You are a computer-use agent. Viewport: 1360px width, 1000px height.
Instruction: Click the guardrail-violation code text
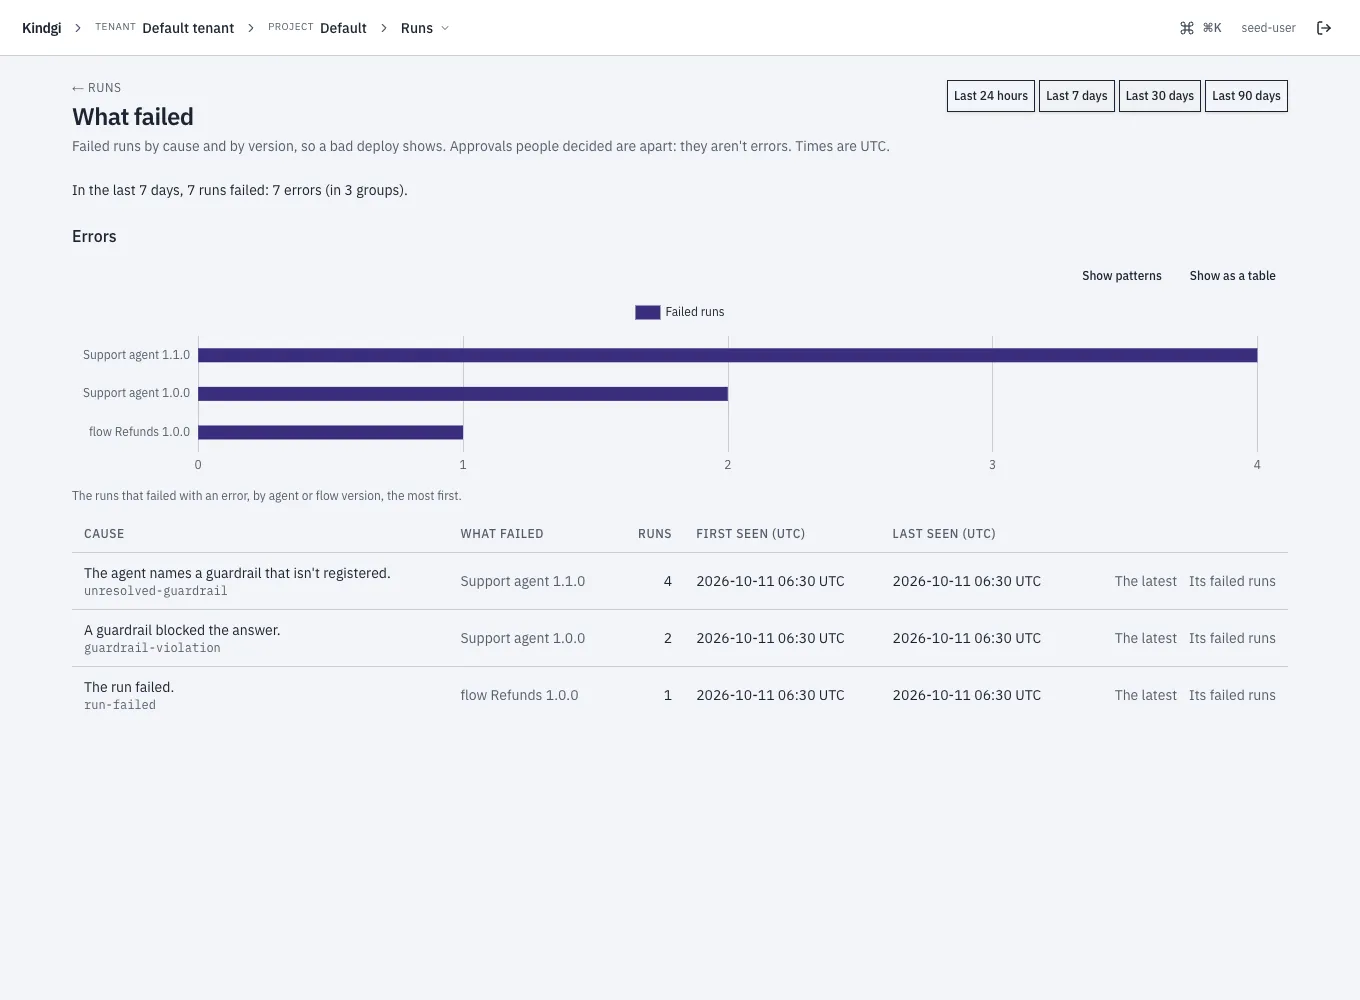[152, 648]
